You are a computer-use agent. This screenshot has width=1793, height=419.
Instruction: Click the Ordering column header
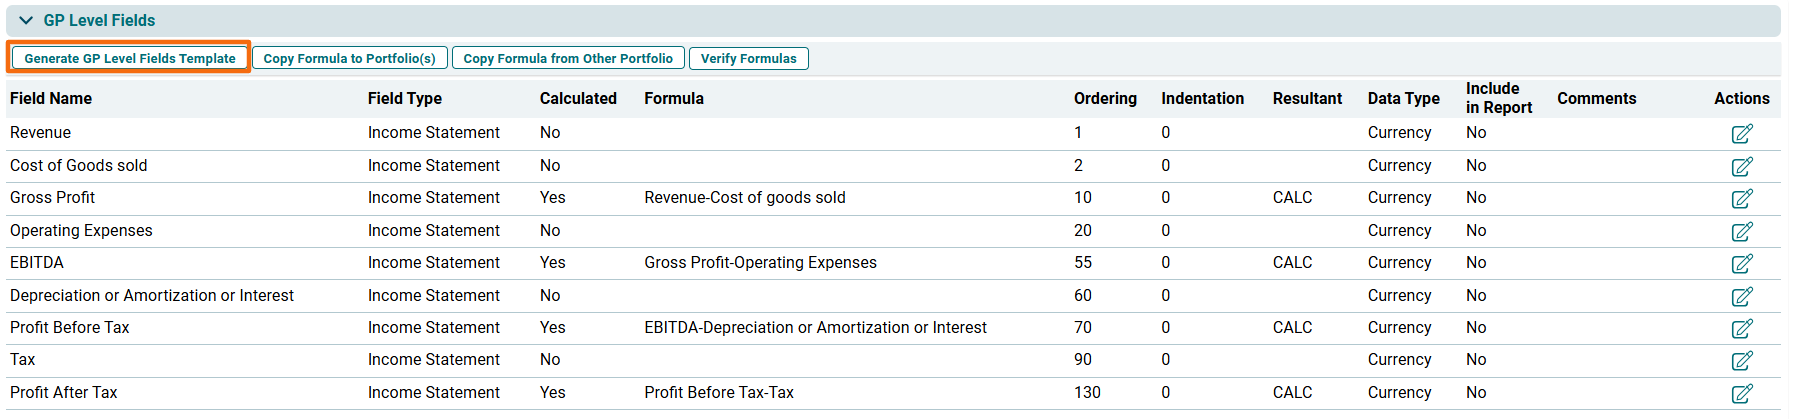pyautogui.click(x=1105, y=98)
